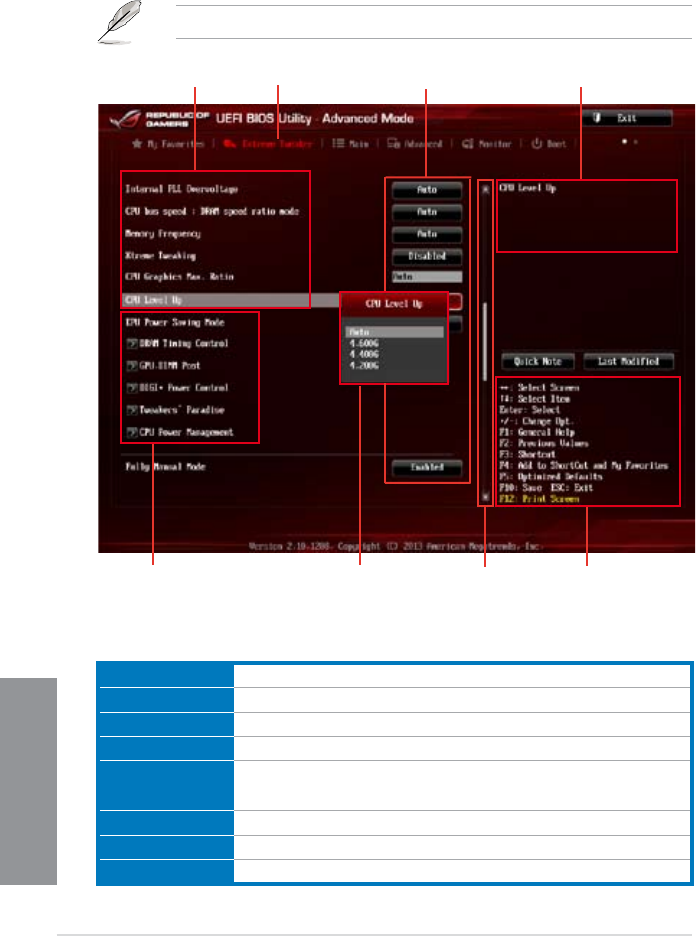Expand the DRAM Timing Control submenu

[177, 343]
